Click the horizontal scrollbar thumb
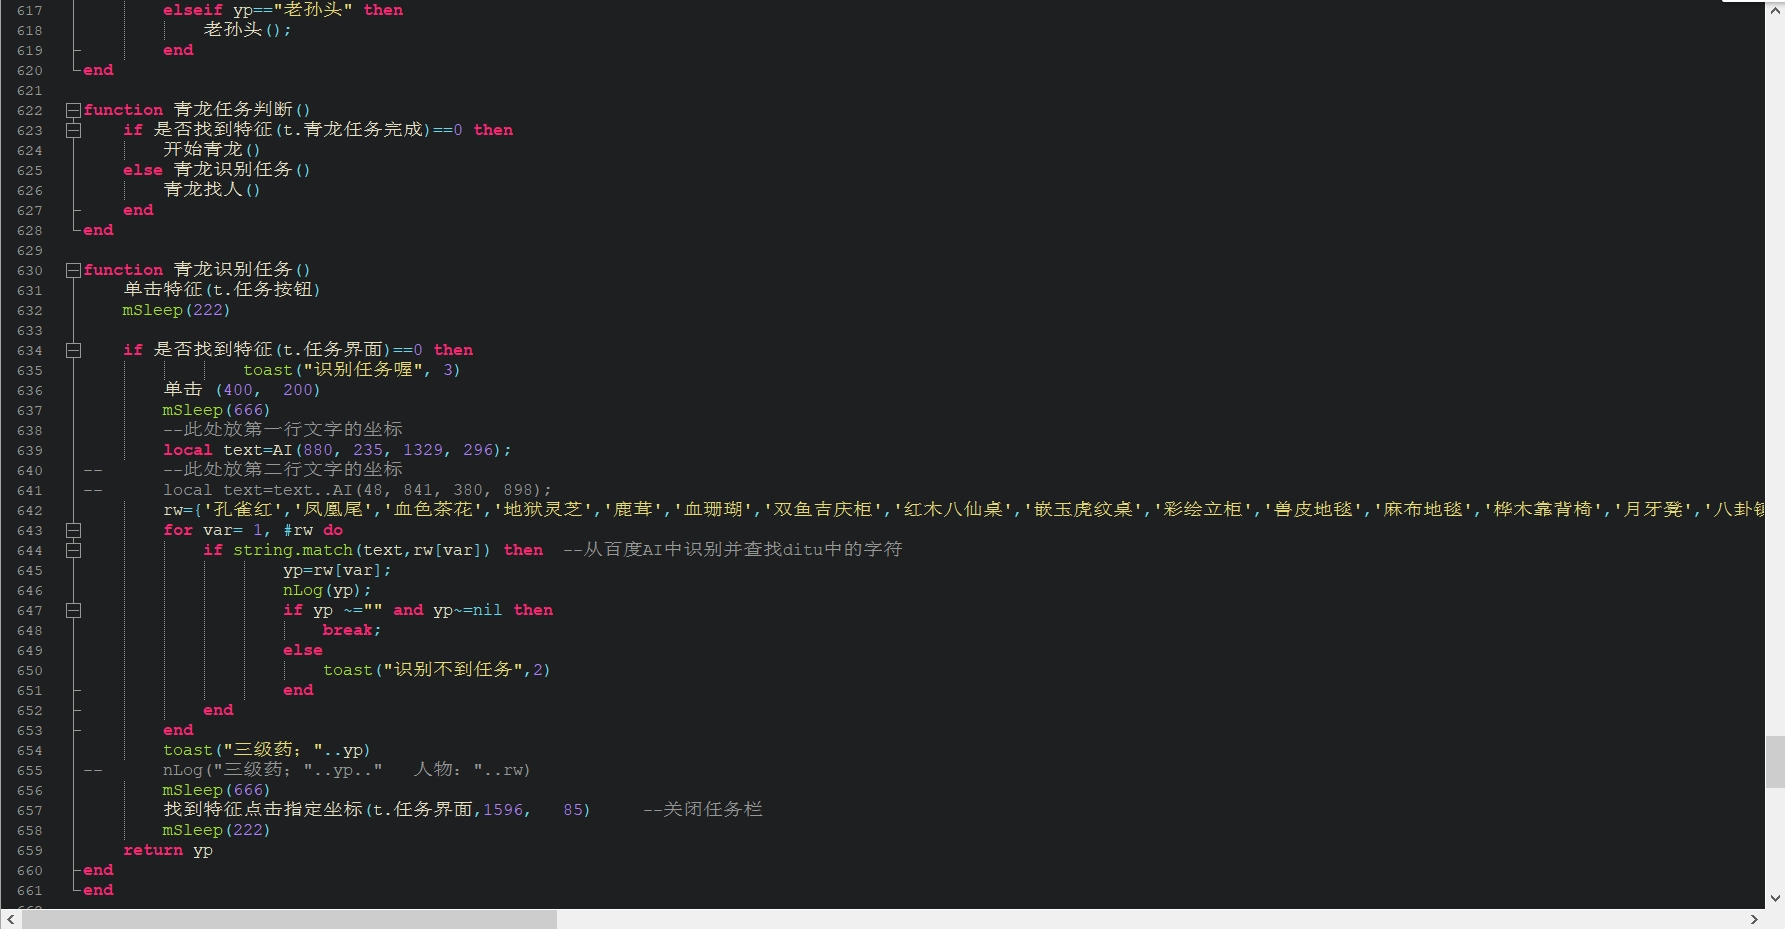The width and height of the screenshot is (1785, 929). (289, 919)
